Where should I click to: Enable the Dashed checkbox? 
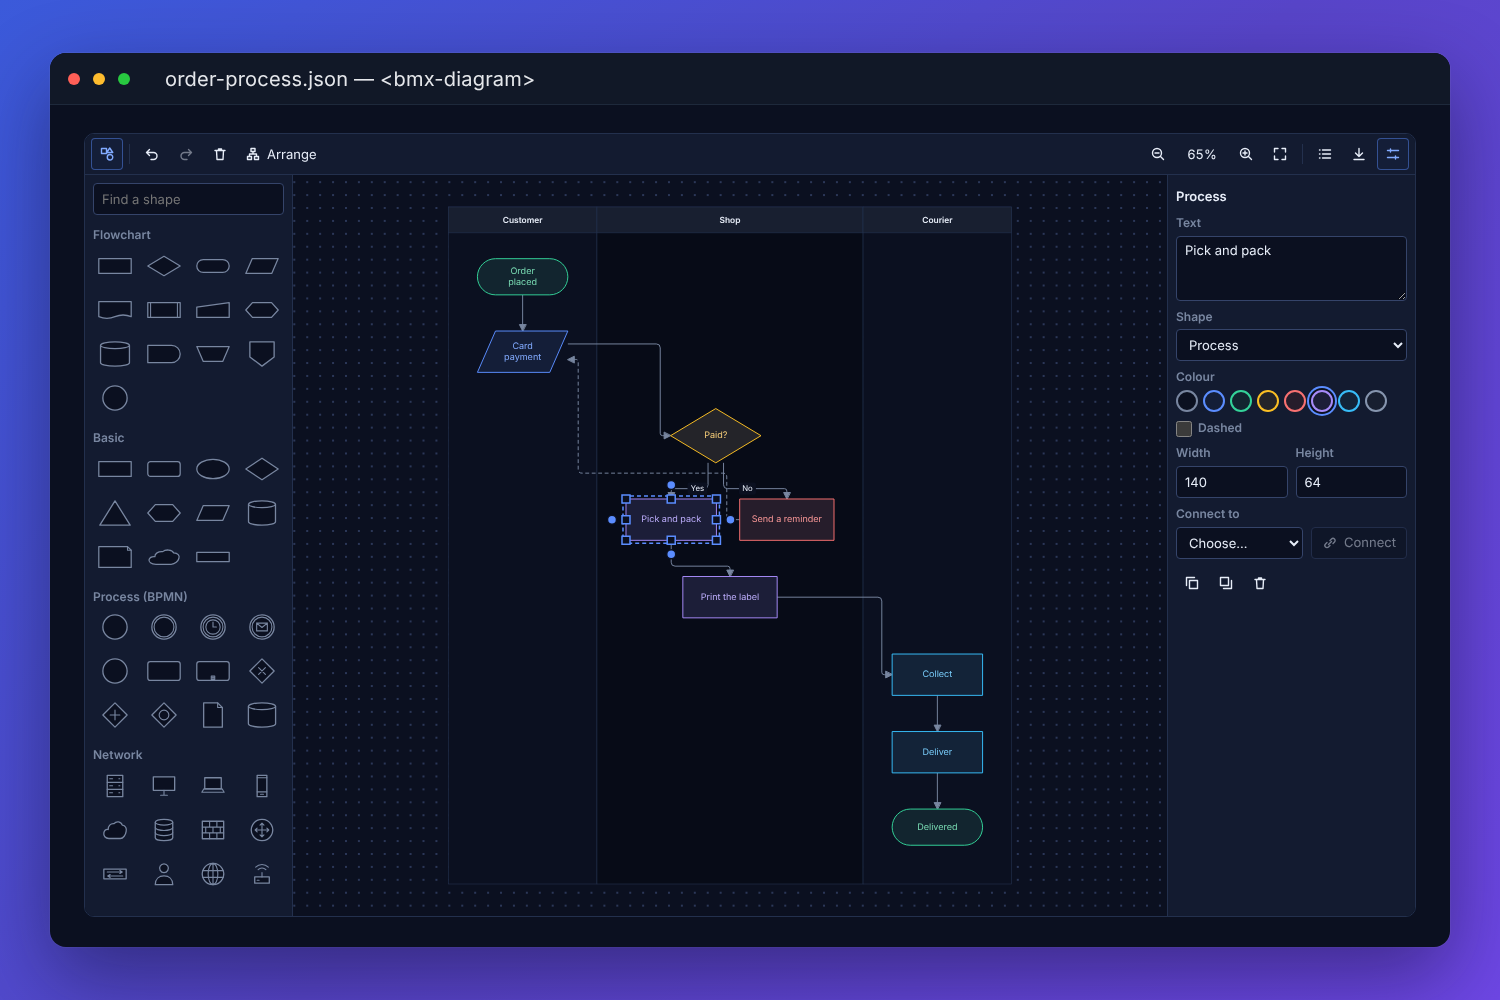1184,429
